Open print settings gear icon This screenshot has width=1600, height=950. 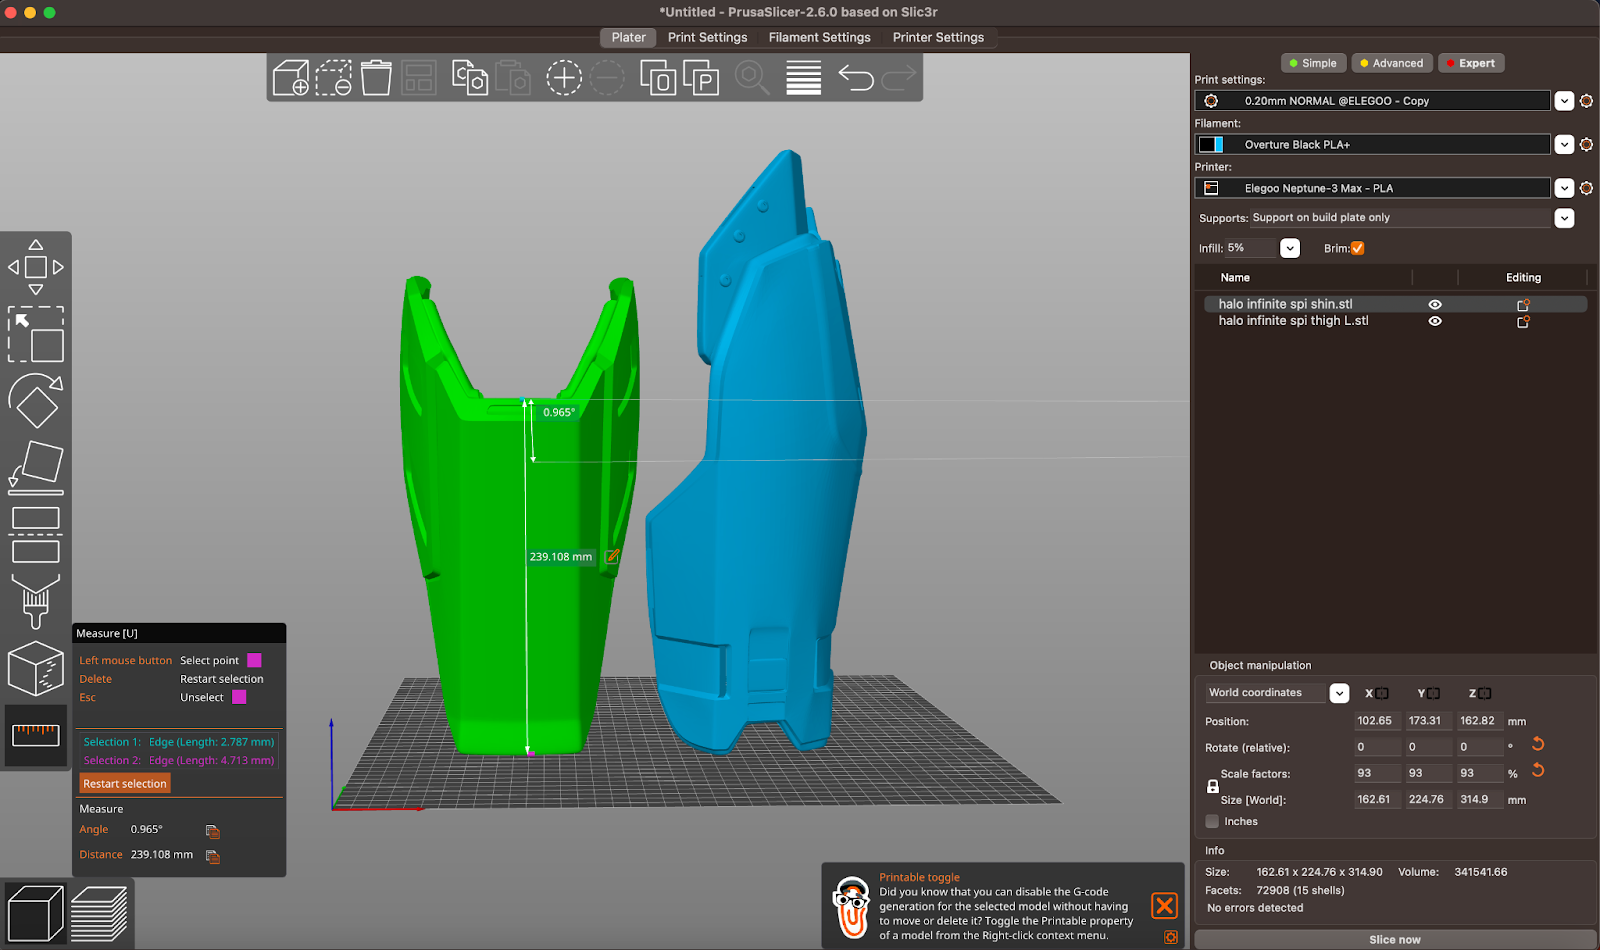1586,101
